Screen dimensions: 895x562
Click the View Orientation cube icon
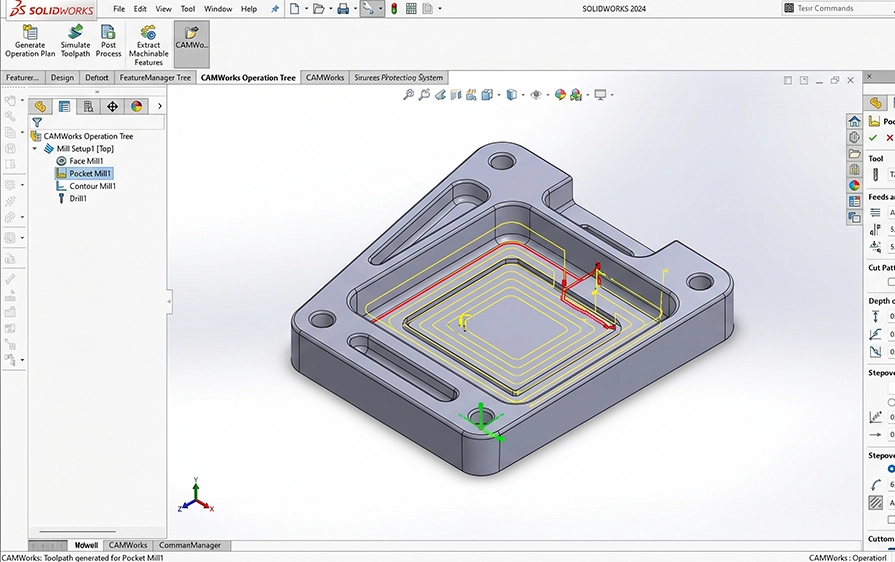(x=487, y=95)
